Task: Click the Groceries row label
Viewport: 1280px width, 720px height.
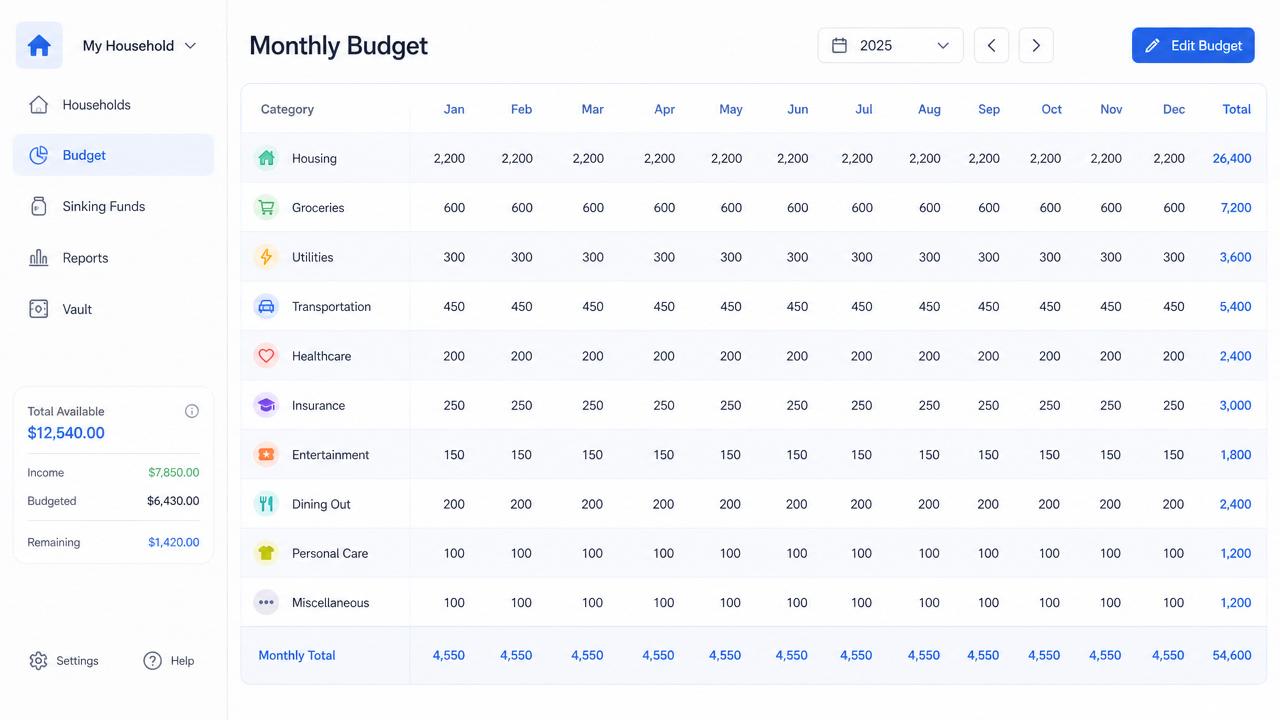Action: tap(318, 208)
